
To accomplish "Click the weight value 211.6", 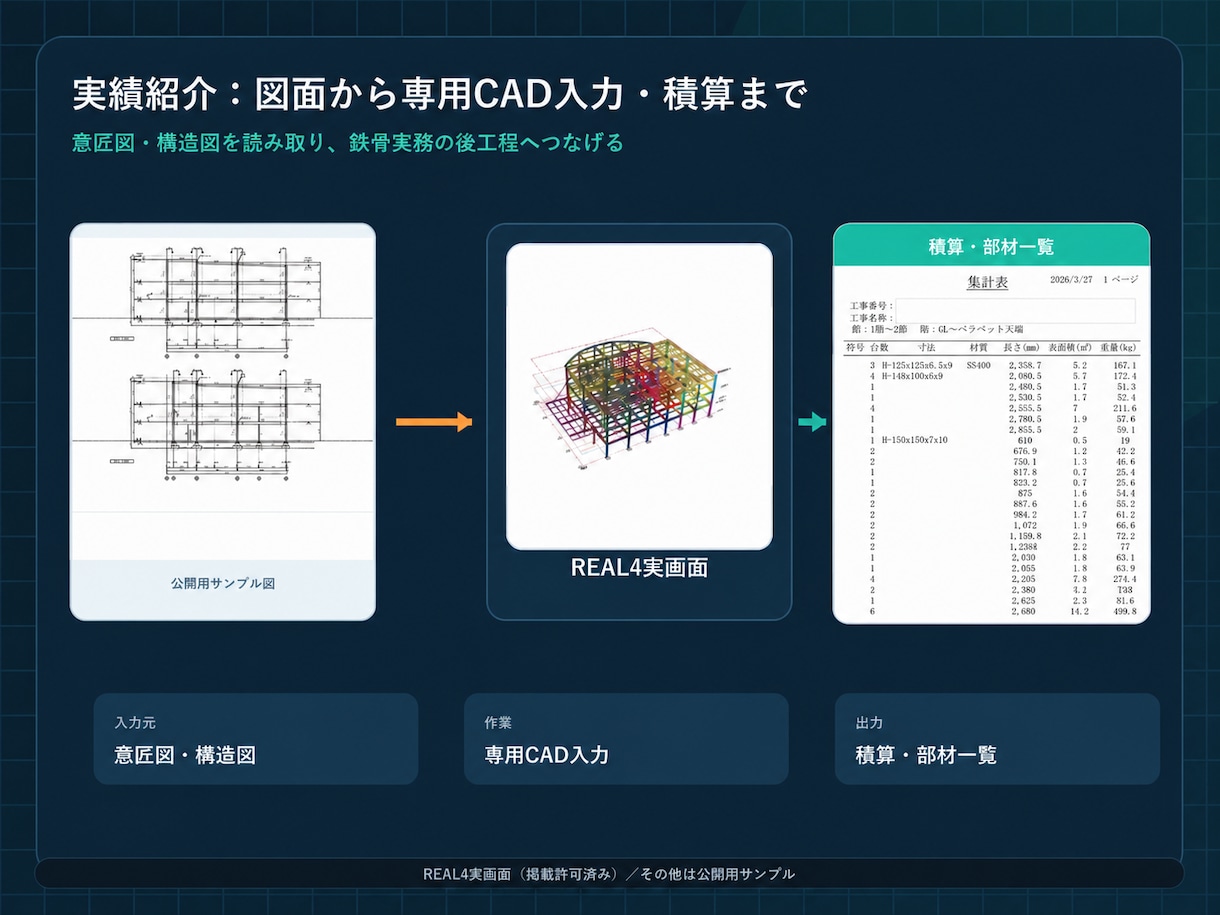I will tap(1125, 408).
